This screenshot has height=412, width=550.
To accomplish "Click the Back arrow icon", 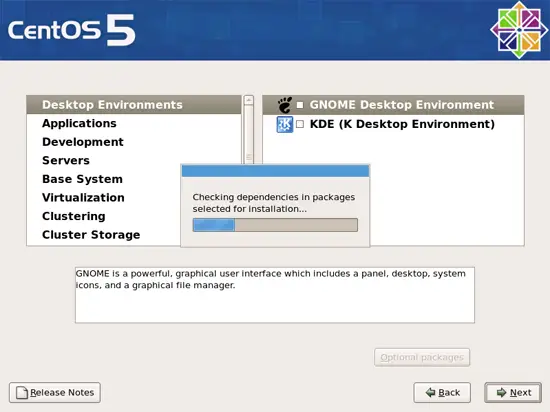I will coord(430,392).
